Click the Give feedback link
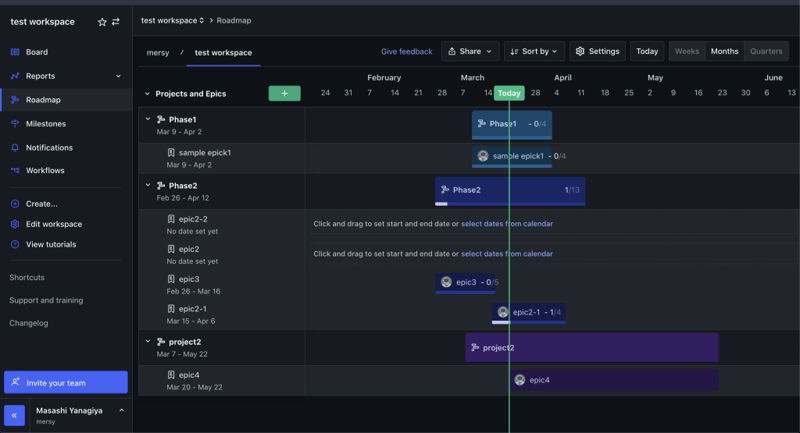 tap(407, 51)
